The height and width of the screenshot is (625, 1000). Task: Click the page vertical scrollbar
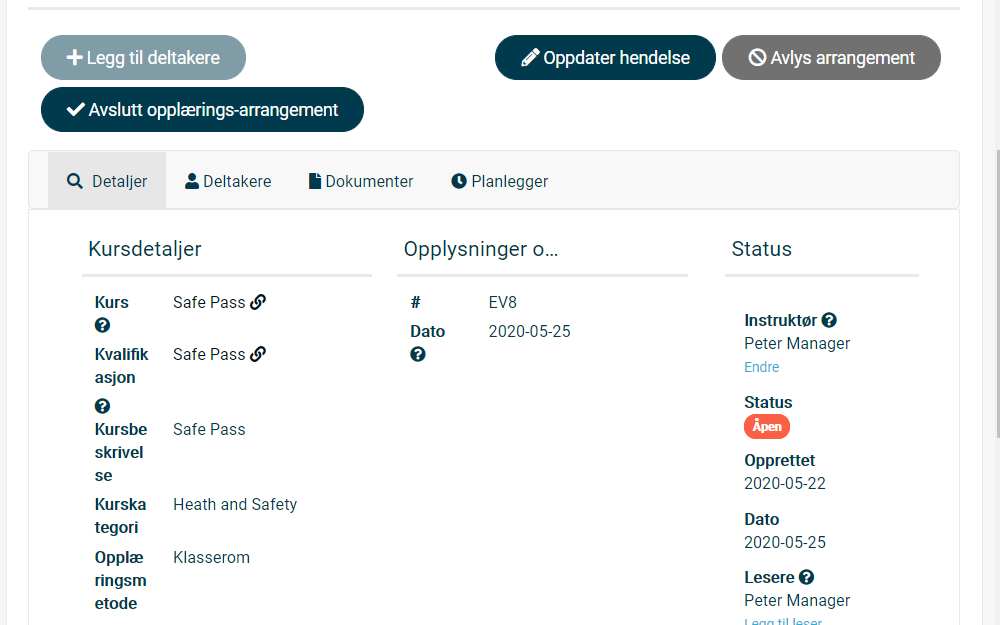pos(999,293)
